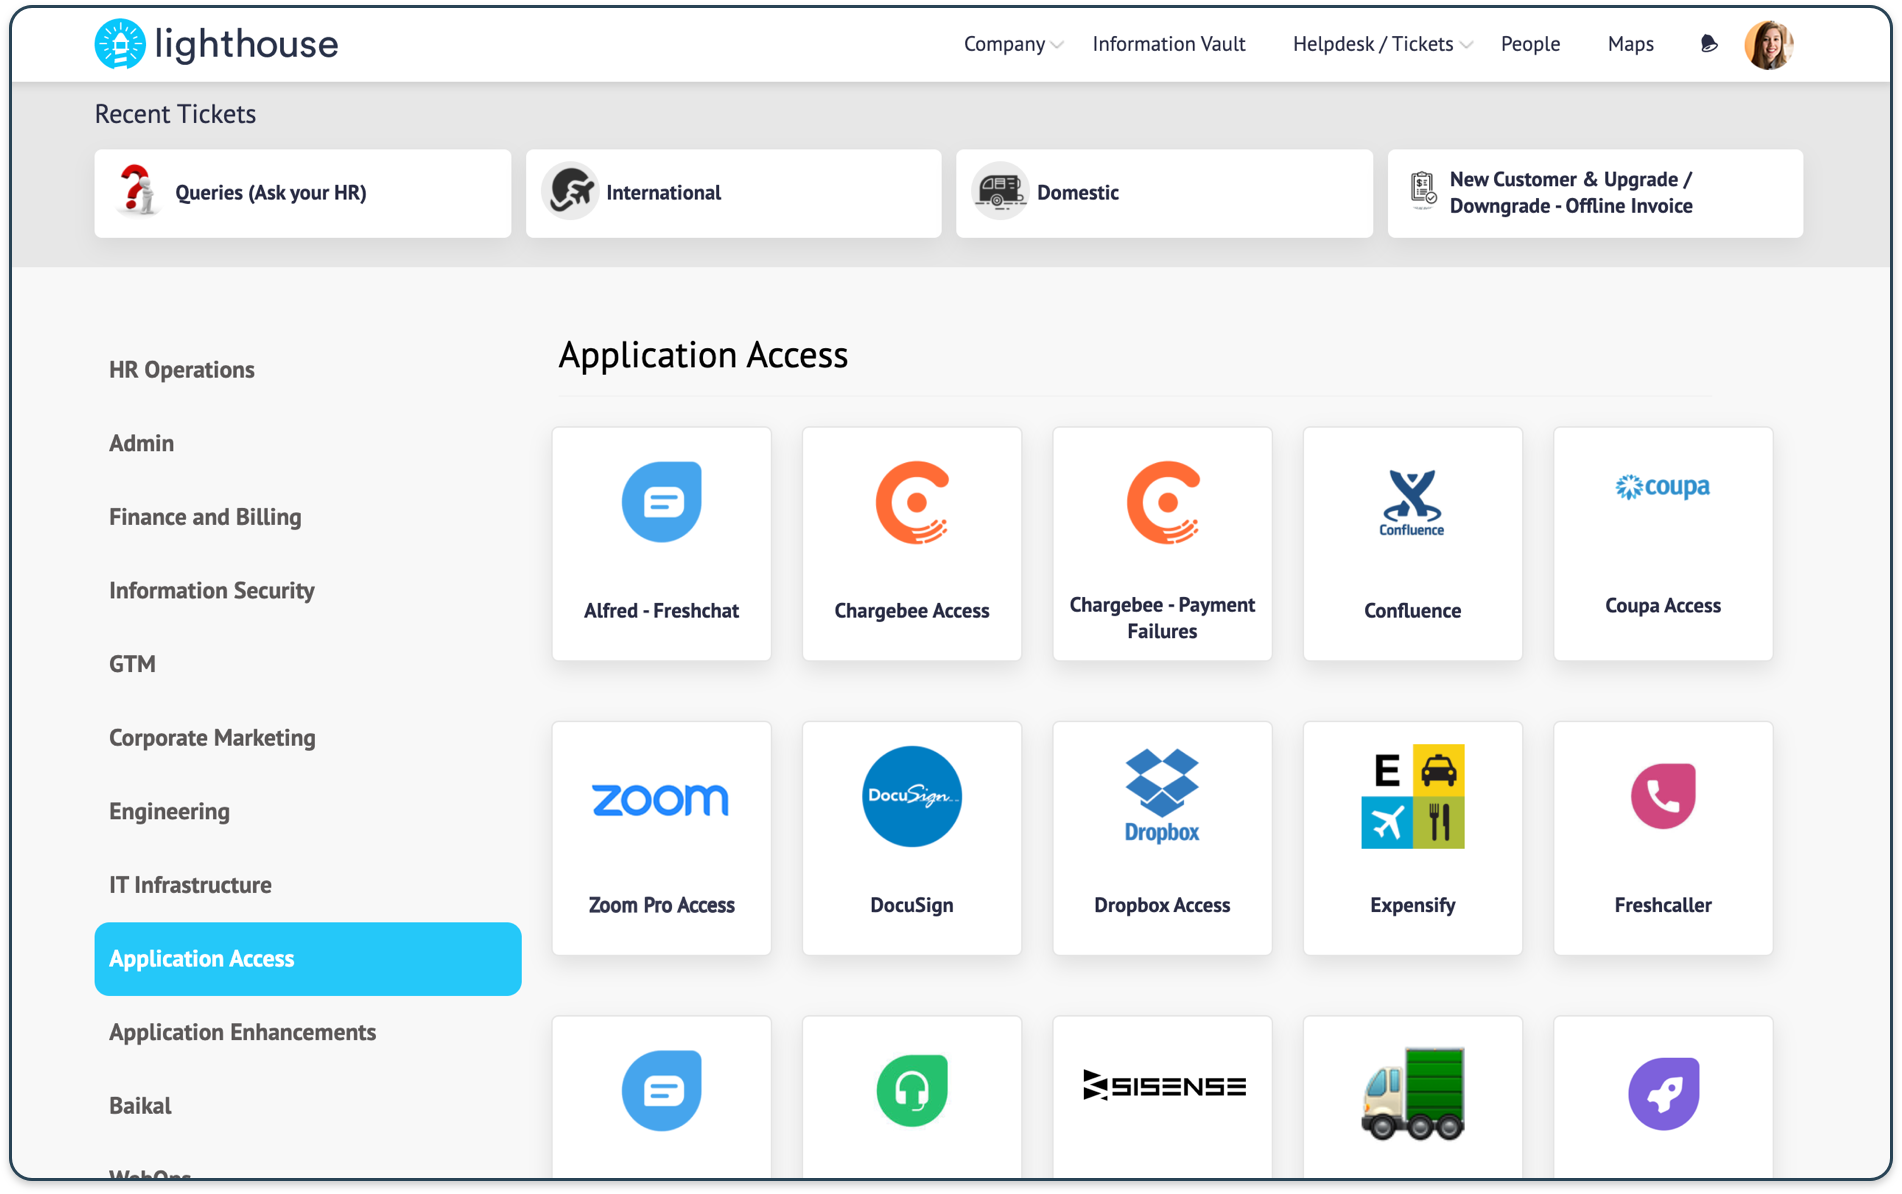Screen dimensions: 1902x1194
Task: Open the notifications bell icon
Action: 1709,44
